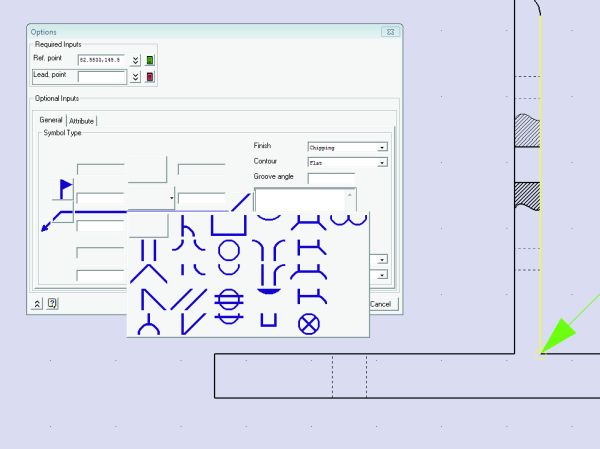
Task: Collapse dialog using bottom-left double-chevron button
Action: pos(37,303)
